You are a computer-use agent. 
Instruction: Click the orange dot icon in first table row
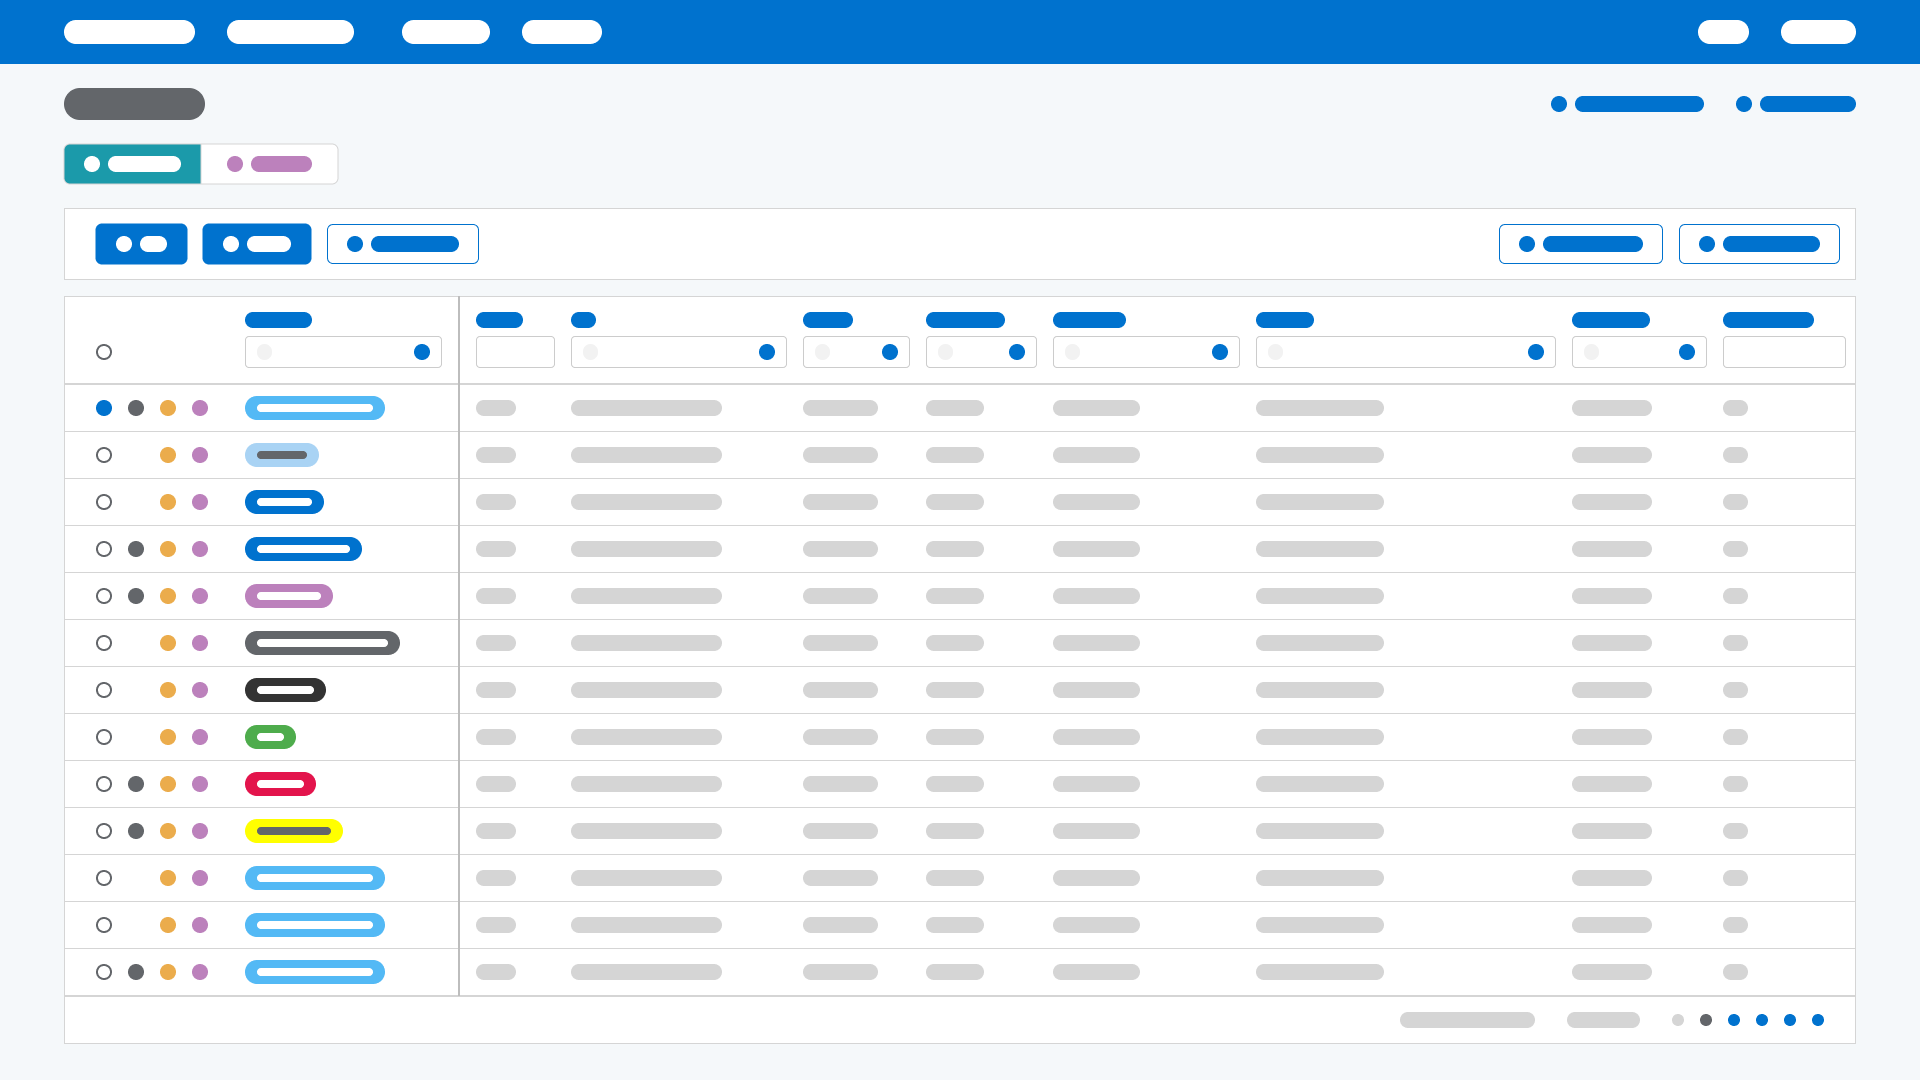tap(168, 408)
